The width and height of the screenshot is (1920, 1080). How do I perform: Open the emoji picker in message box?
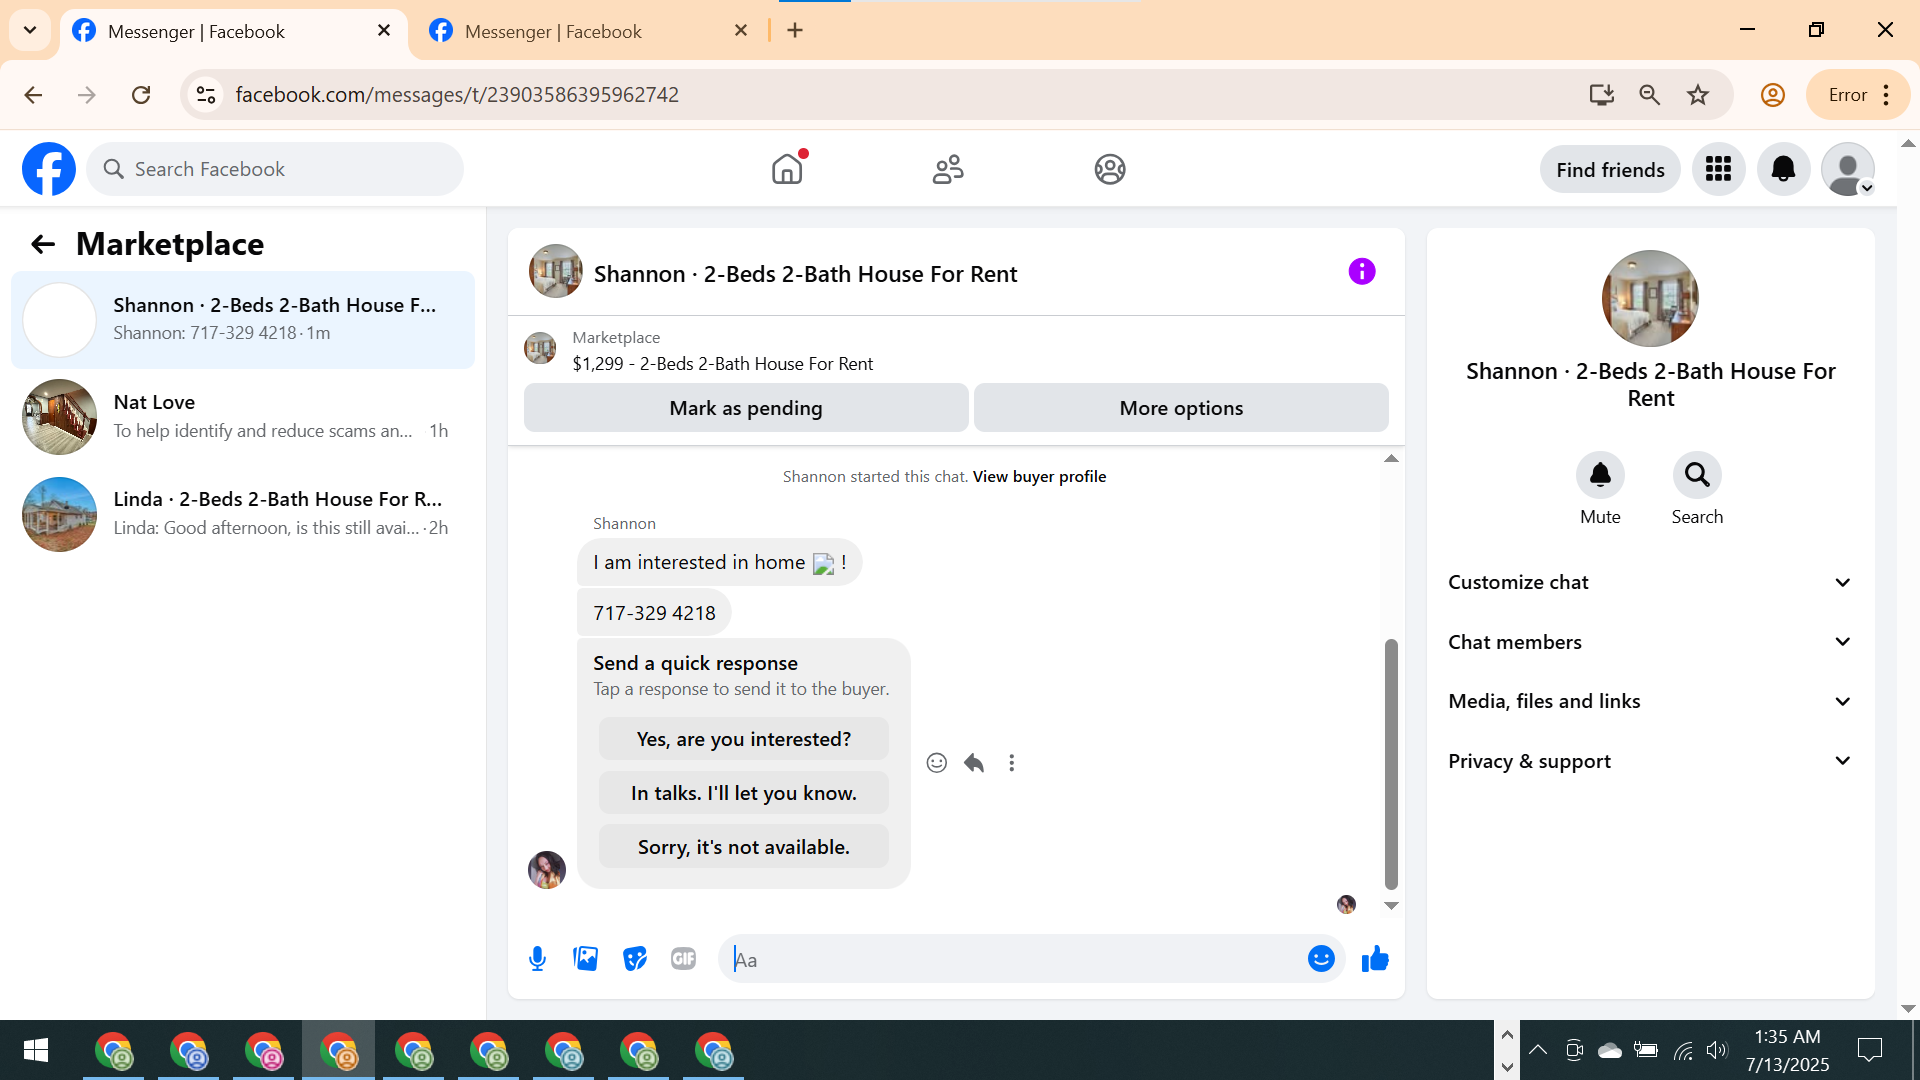[1321, 959]
